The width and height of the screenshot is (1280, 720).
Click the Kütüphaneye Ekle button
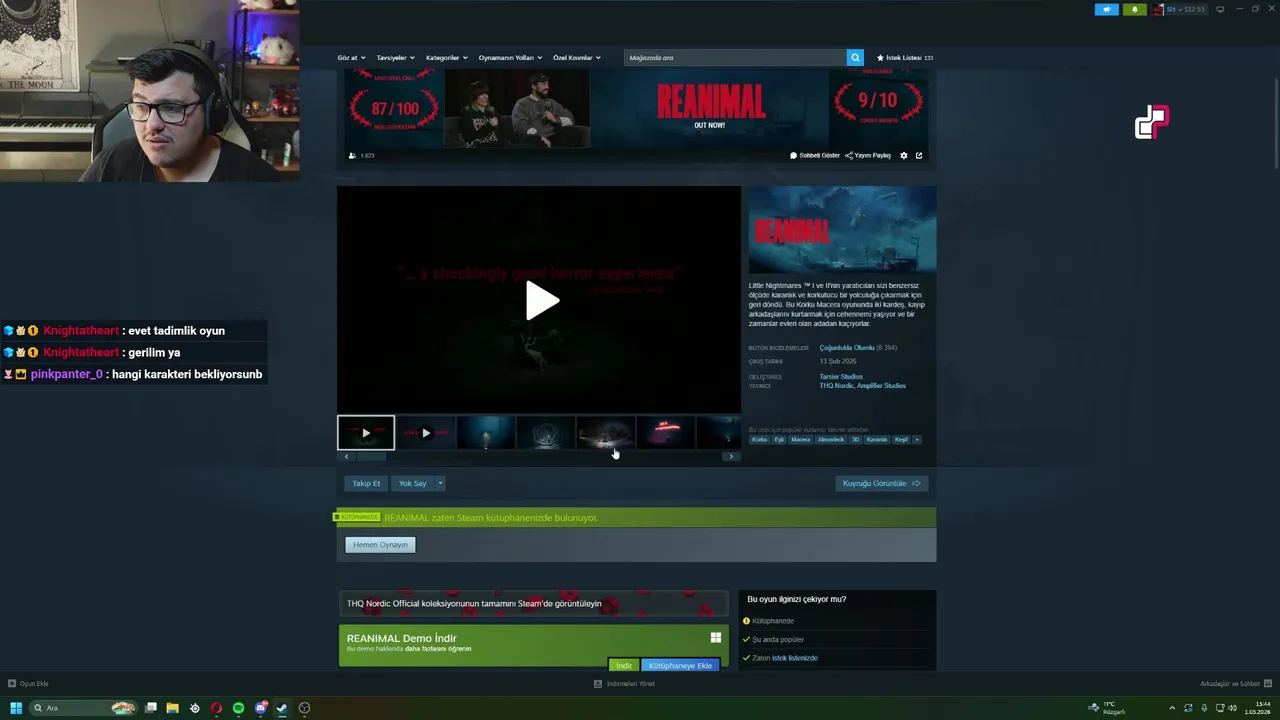[680, 665]
